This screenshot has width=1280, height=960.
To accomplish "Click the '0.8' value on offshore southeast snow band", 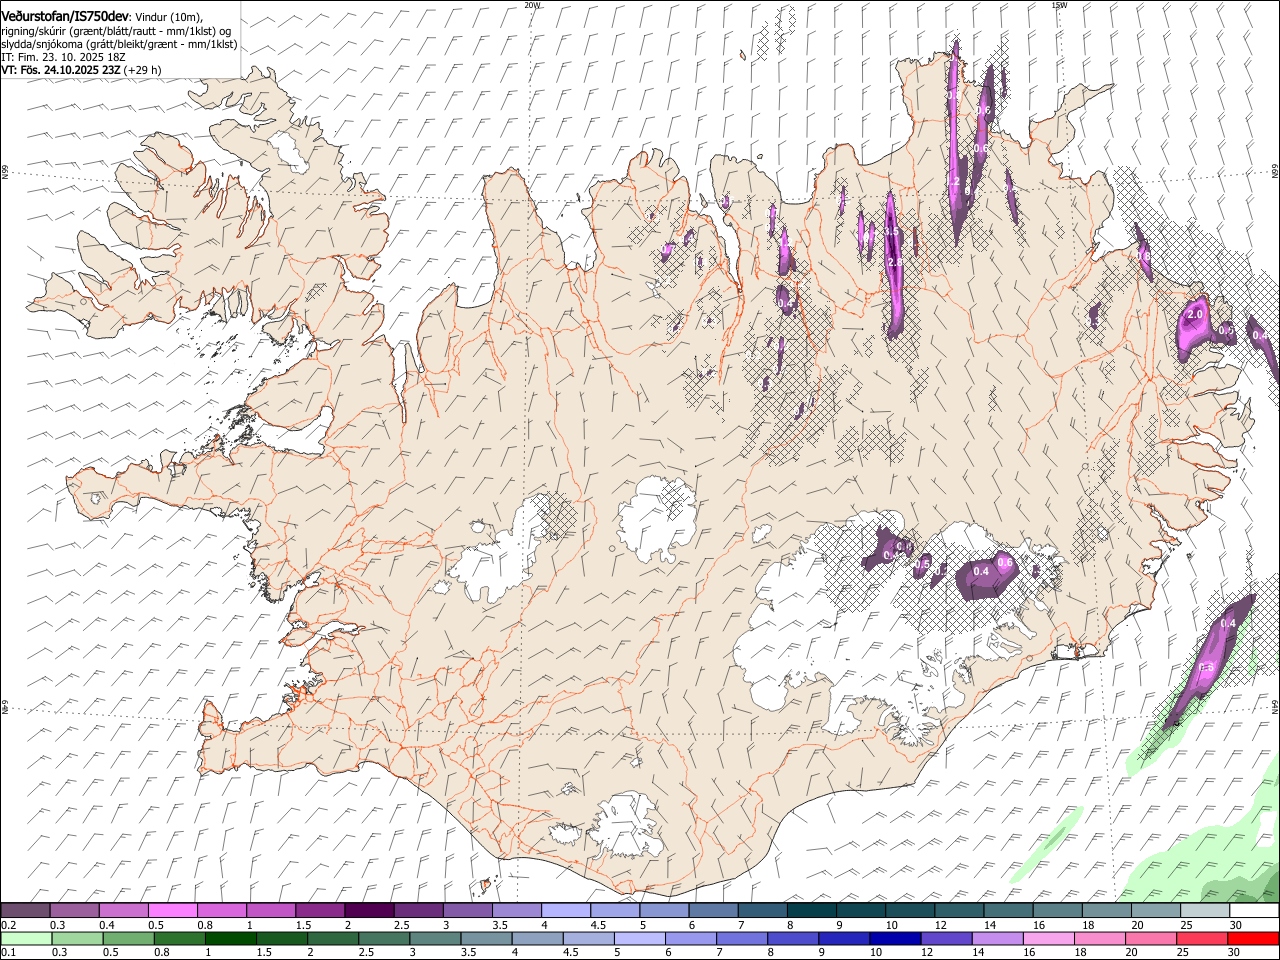I will coord(1206,667).
